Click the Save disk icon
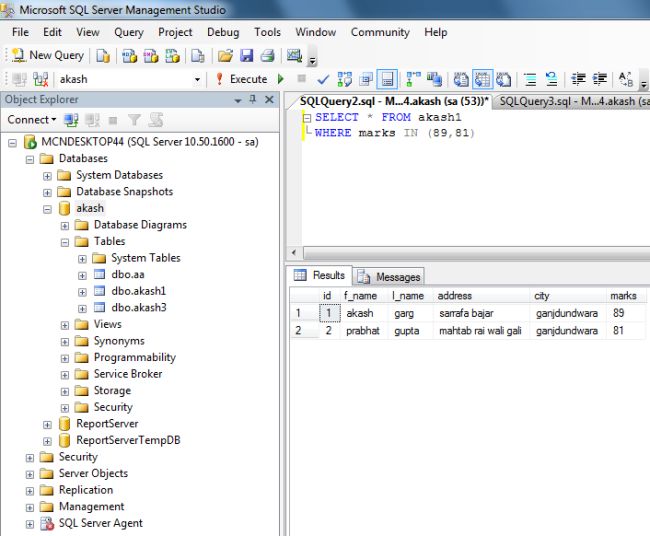The width and height of the screenshot is (650, 536). [x=246, y=55]
